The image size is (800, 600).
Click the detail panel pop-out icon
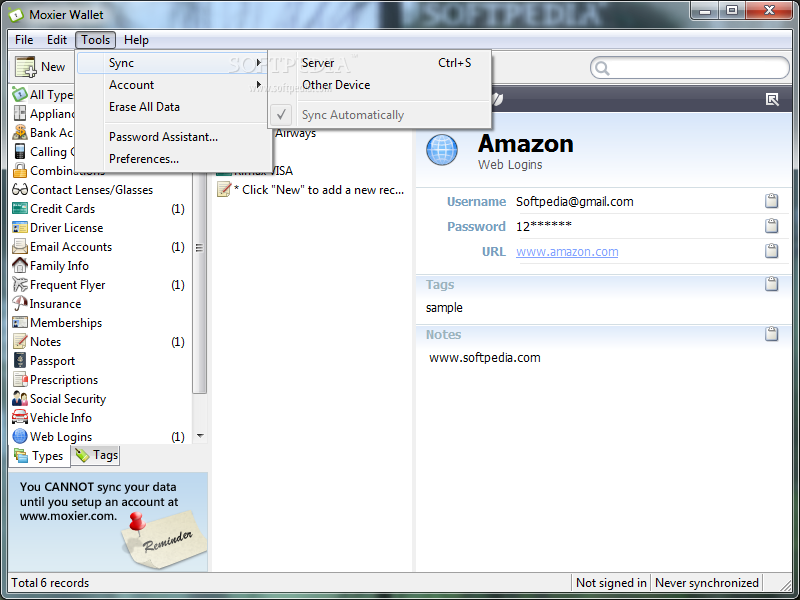click(x=772, y=99)
